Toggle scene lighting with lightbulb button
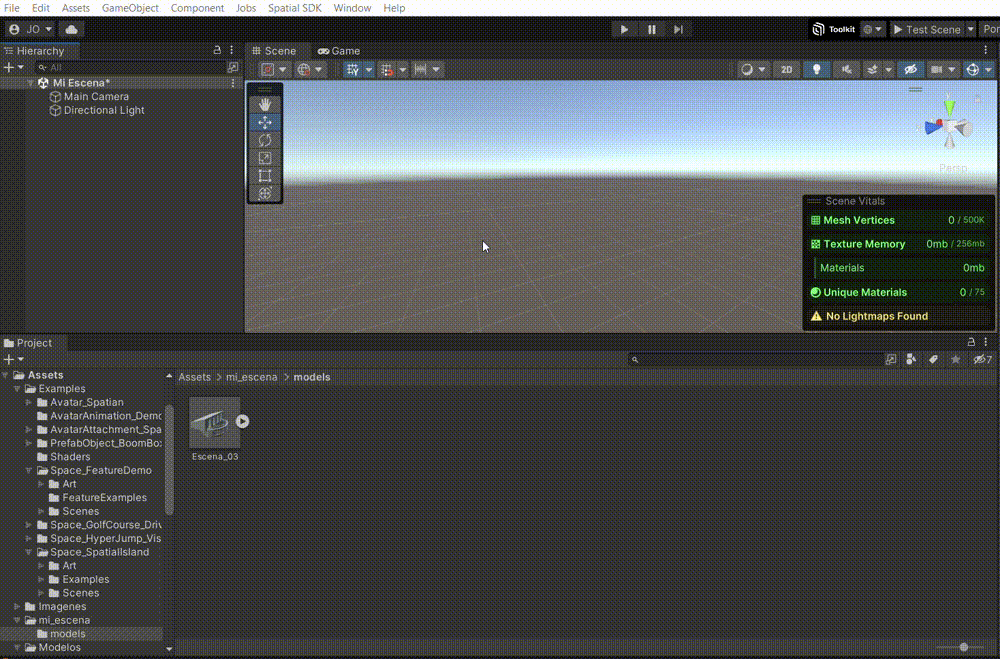Image resolution: width=1000 pixels, height=659 pixels. [x=817, y=70]
